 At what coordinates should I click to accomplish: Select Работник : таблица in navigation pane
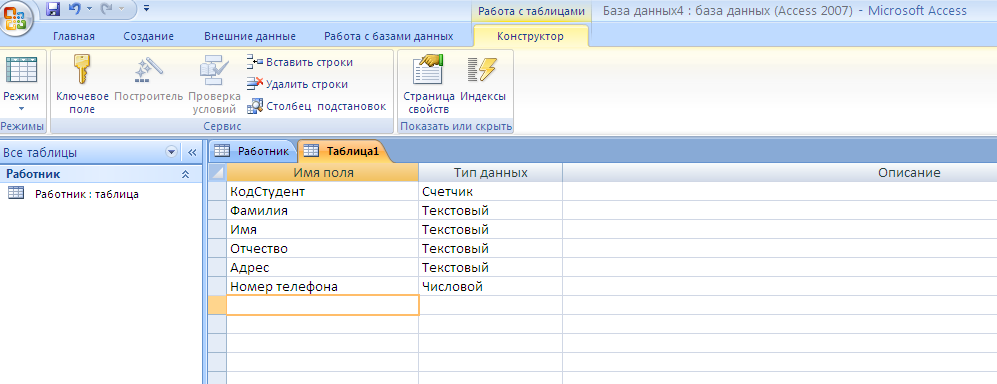(x=86, y=195)
